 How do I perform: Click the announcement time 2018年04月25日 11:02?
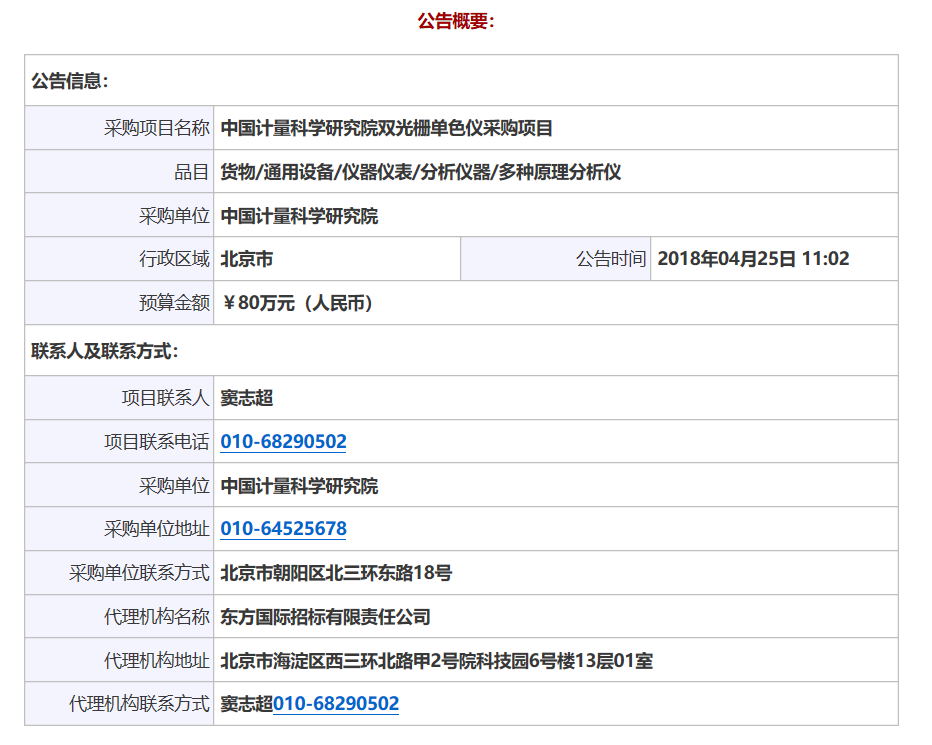pos(753,259)
